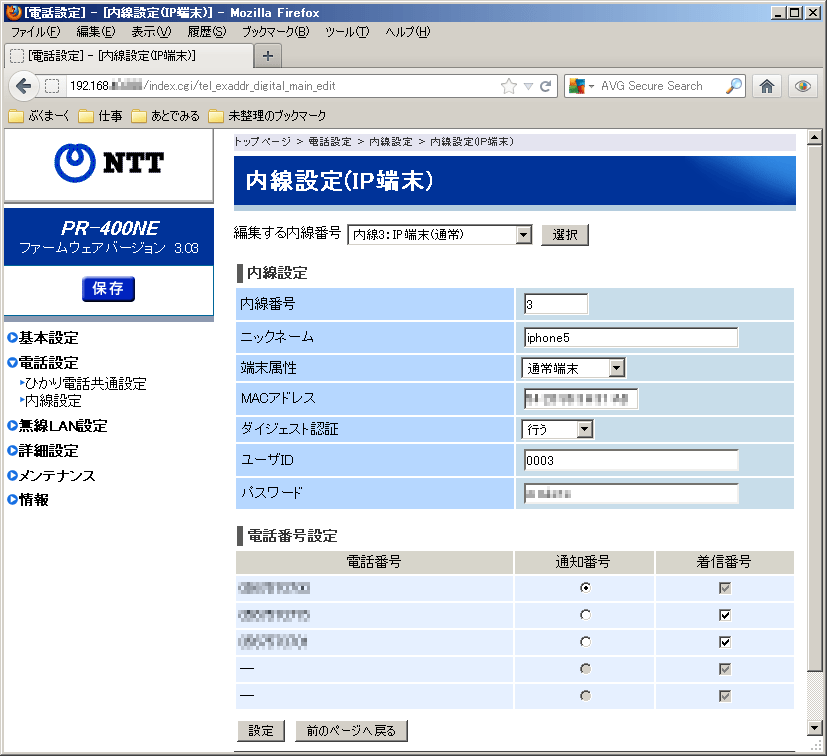Select 通知番号 radio for third phone number

(x=585, y=642)
